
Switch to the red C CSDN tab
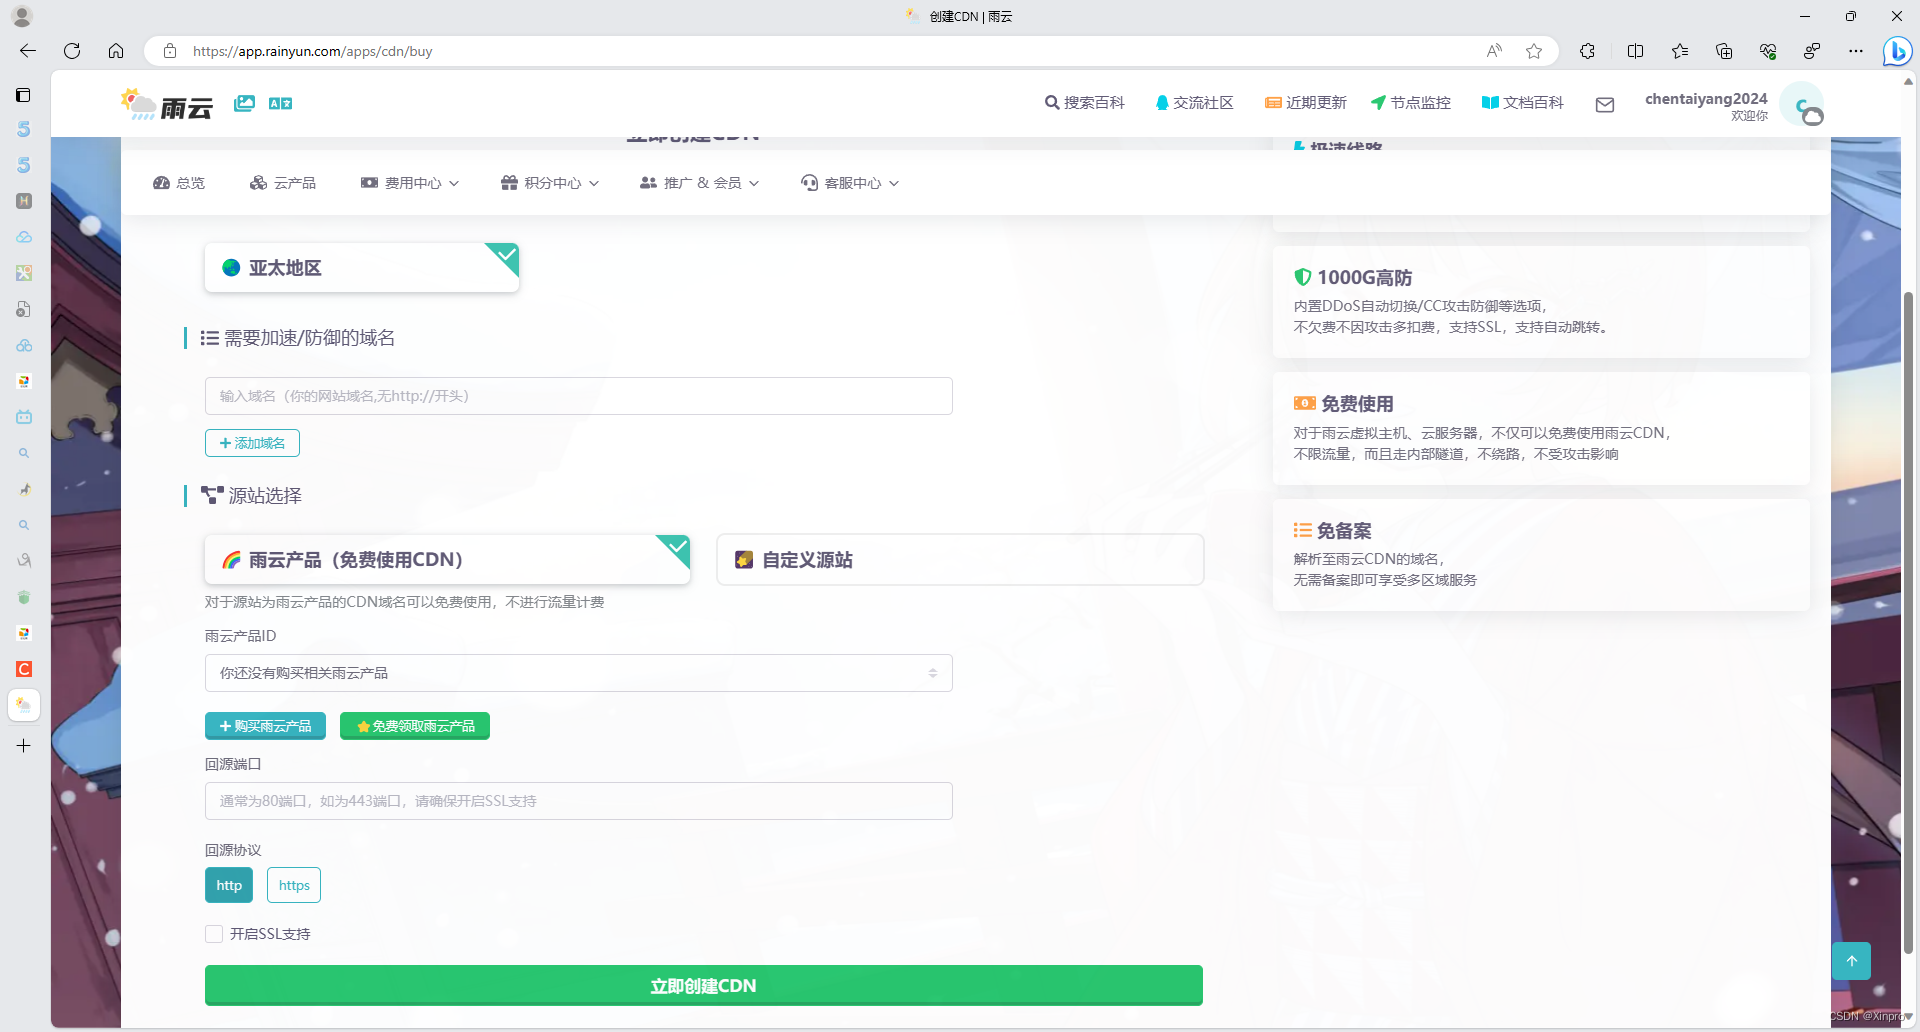24,669
